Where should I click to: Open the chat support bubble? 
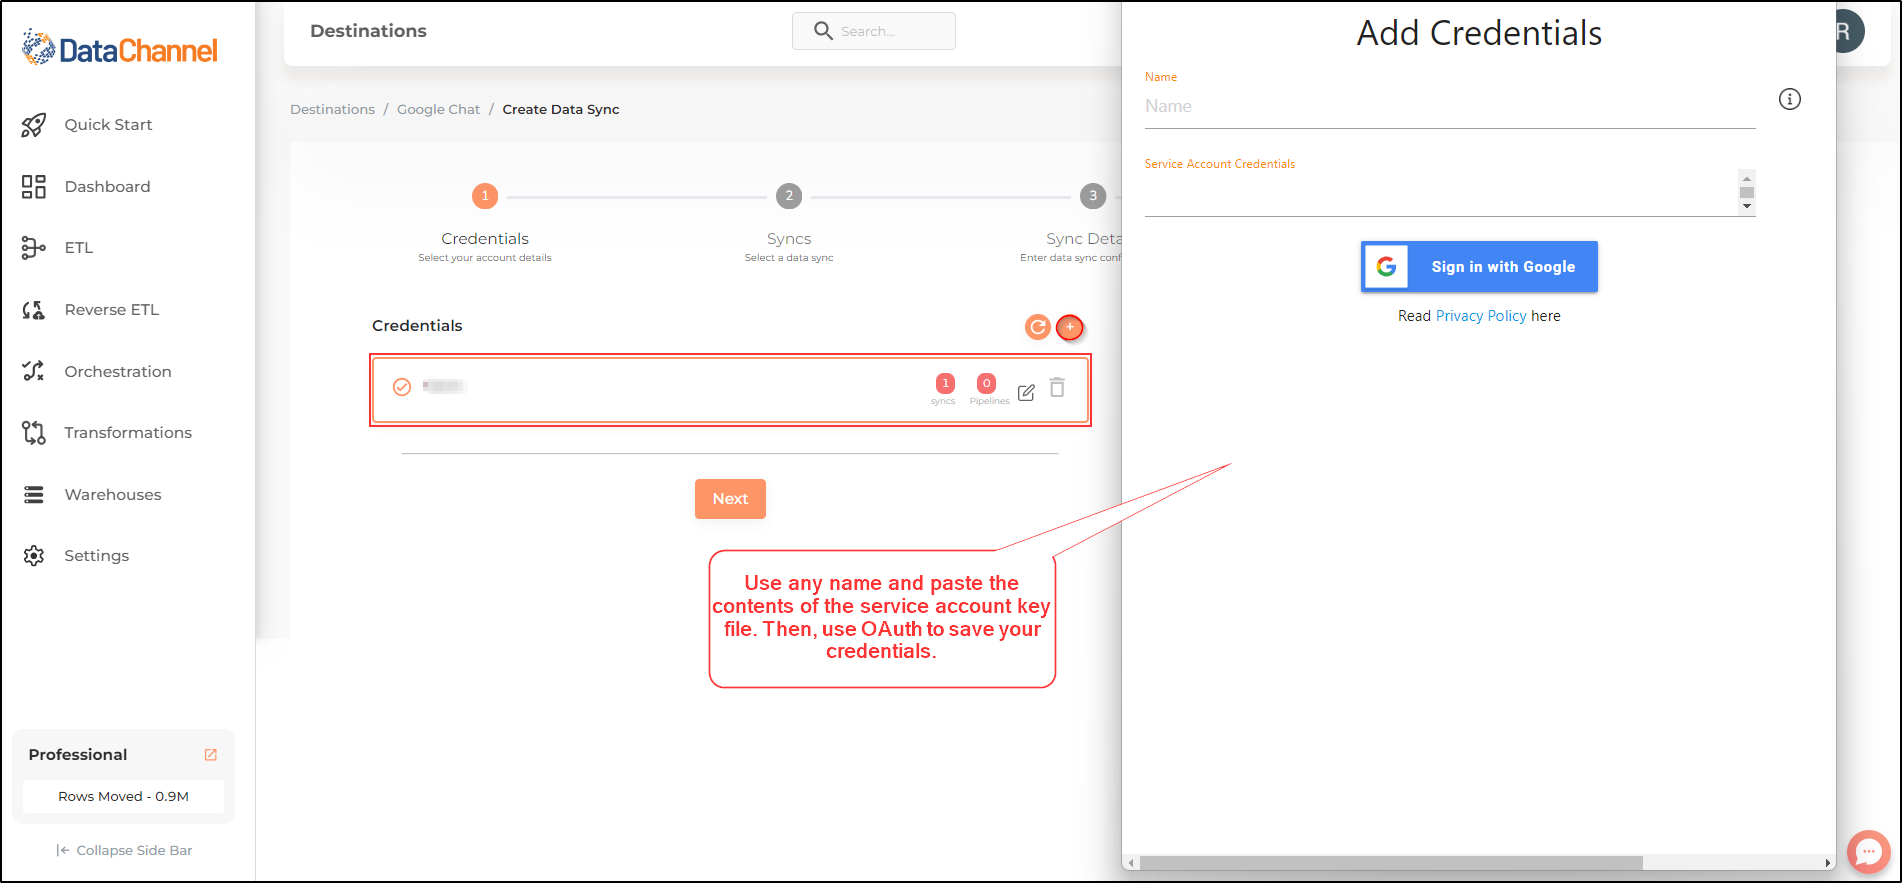[1868, 852]
